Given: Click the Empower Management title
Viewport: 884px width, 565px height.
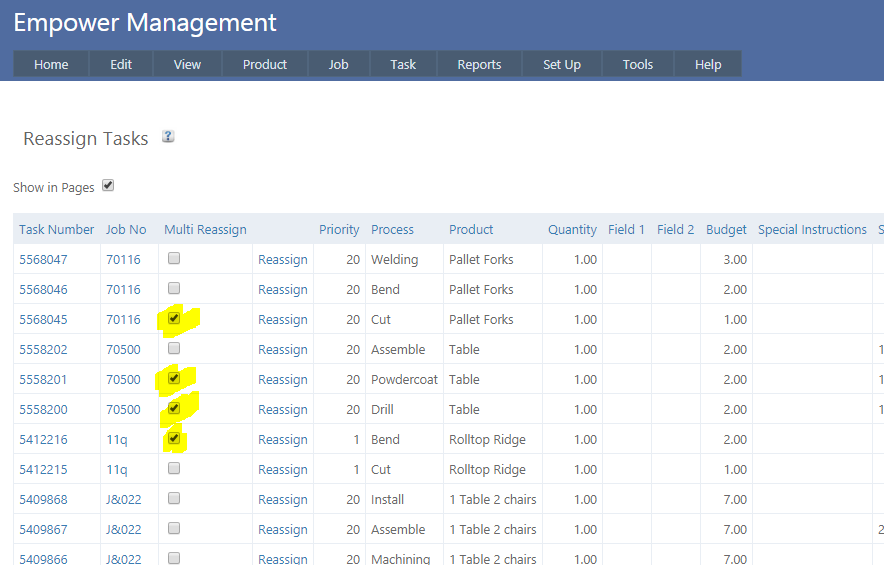Looking at the screenshot, I should (x=145, y=22).
